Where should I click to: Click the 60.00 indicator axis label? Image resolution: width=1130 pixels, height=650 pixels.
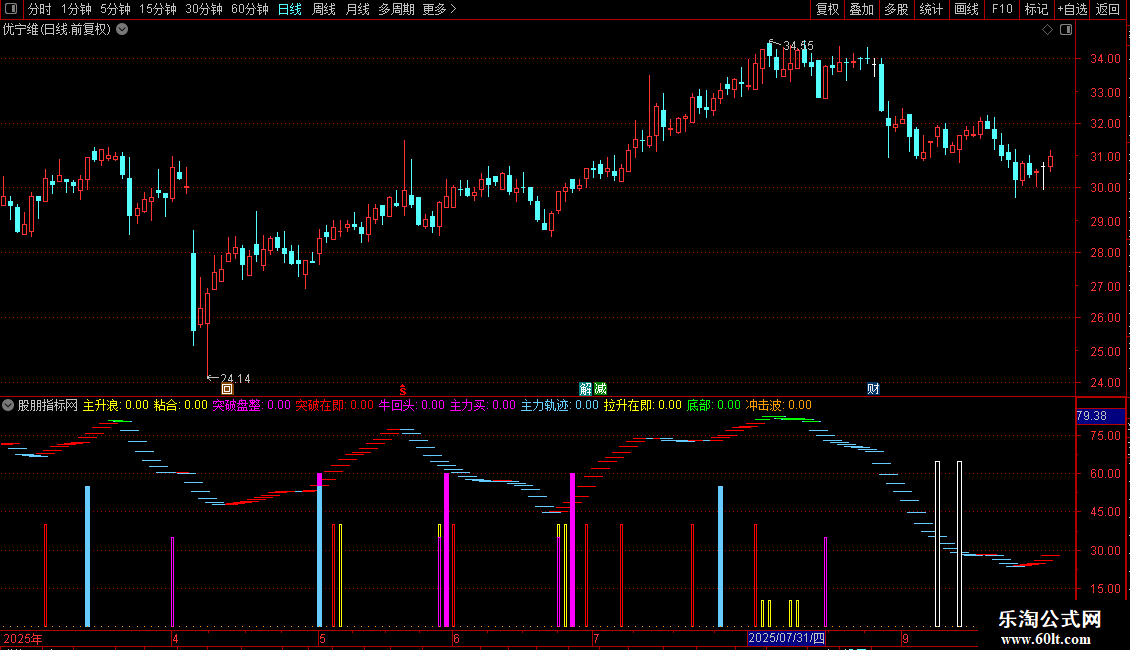coord(1105,473)
